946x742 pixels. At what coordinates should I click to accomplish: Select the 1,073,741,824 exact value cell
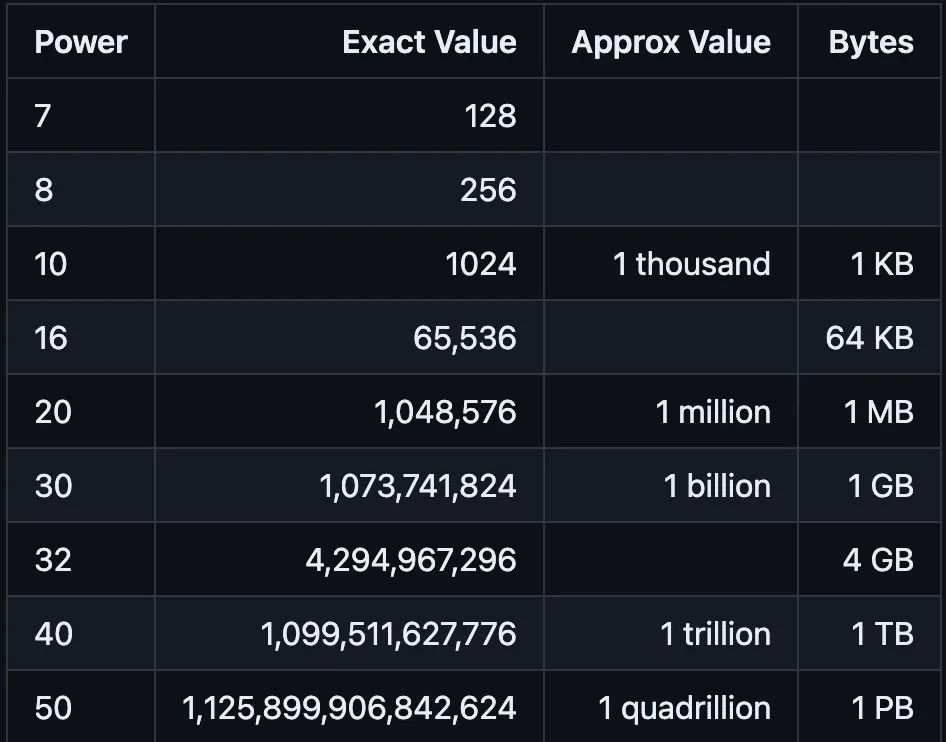418,486
